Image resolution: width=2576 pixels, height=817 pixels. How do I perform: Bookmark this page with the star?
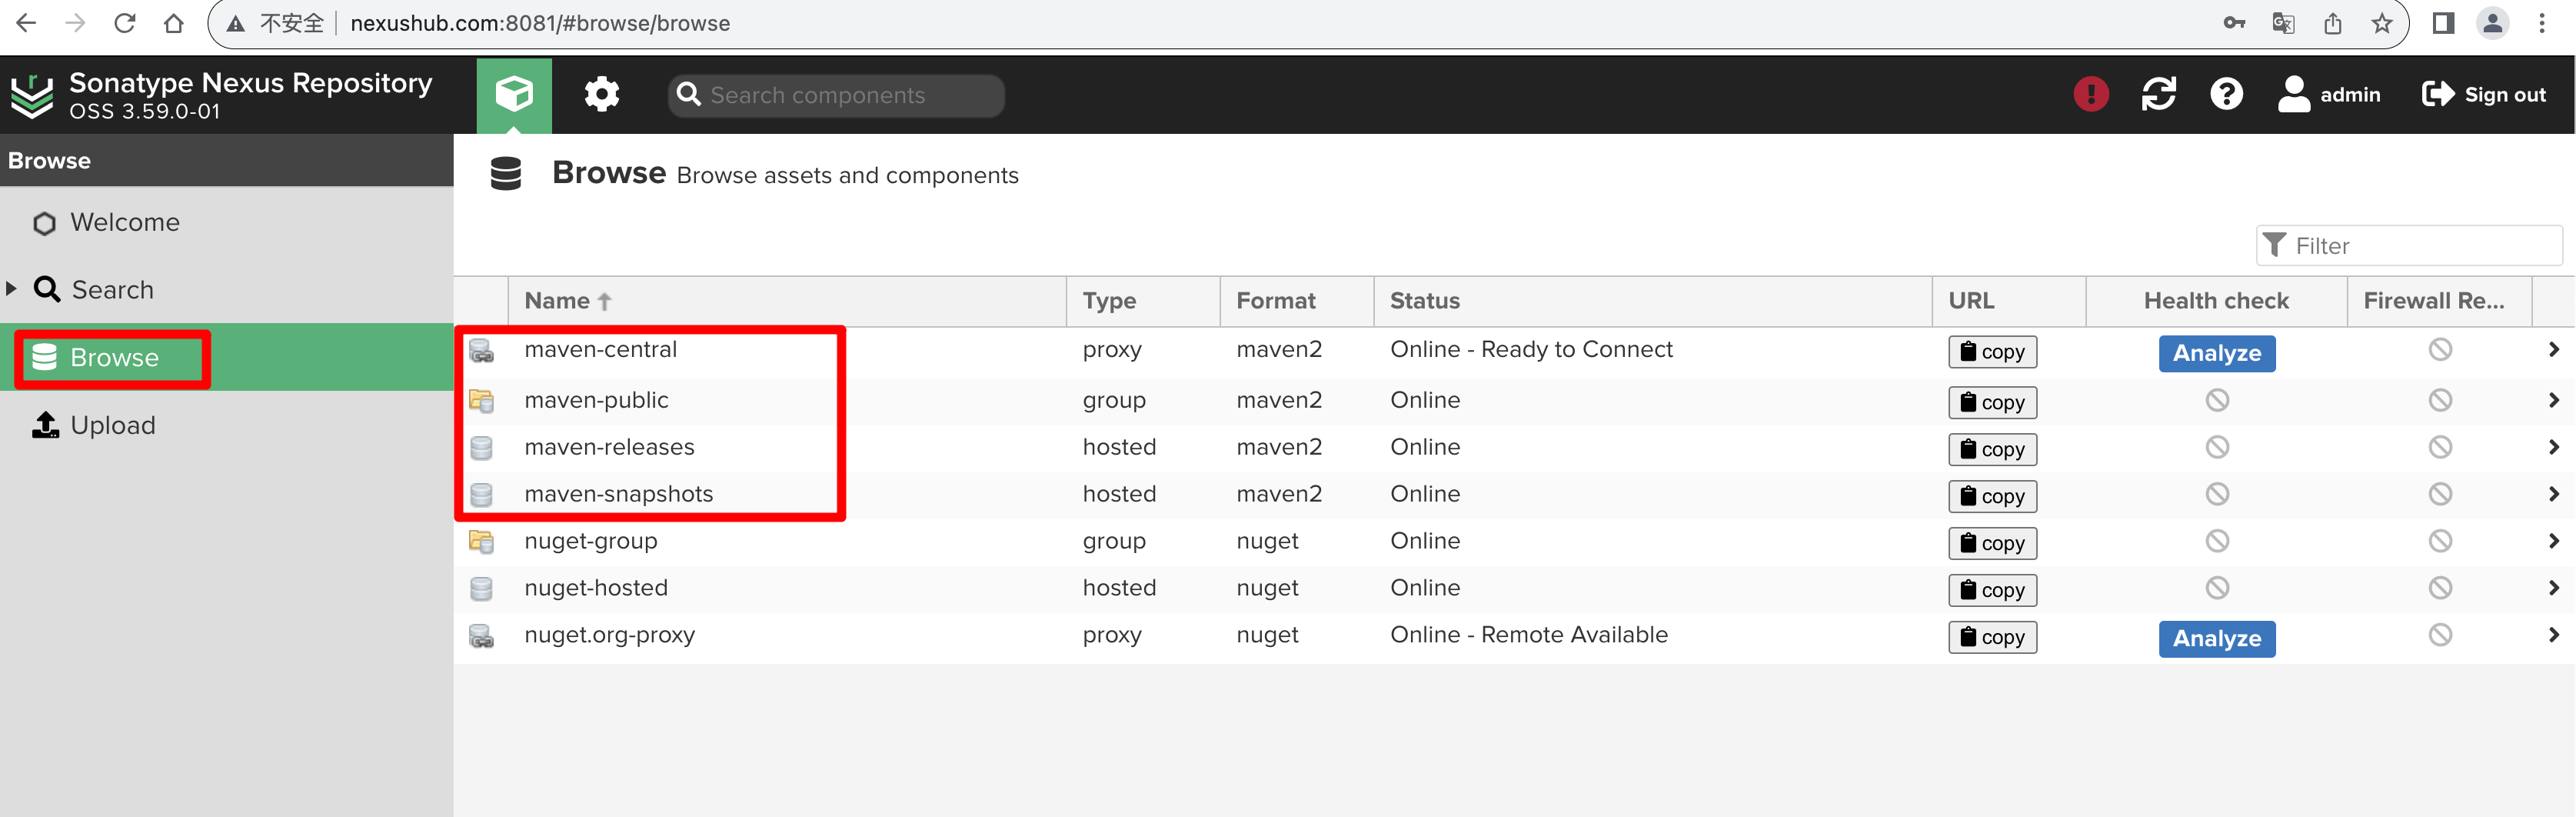click(x=2382, y=23)
